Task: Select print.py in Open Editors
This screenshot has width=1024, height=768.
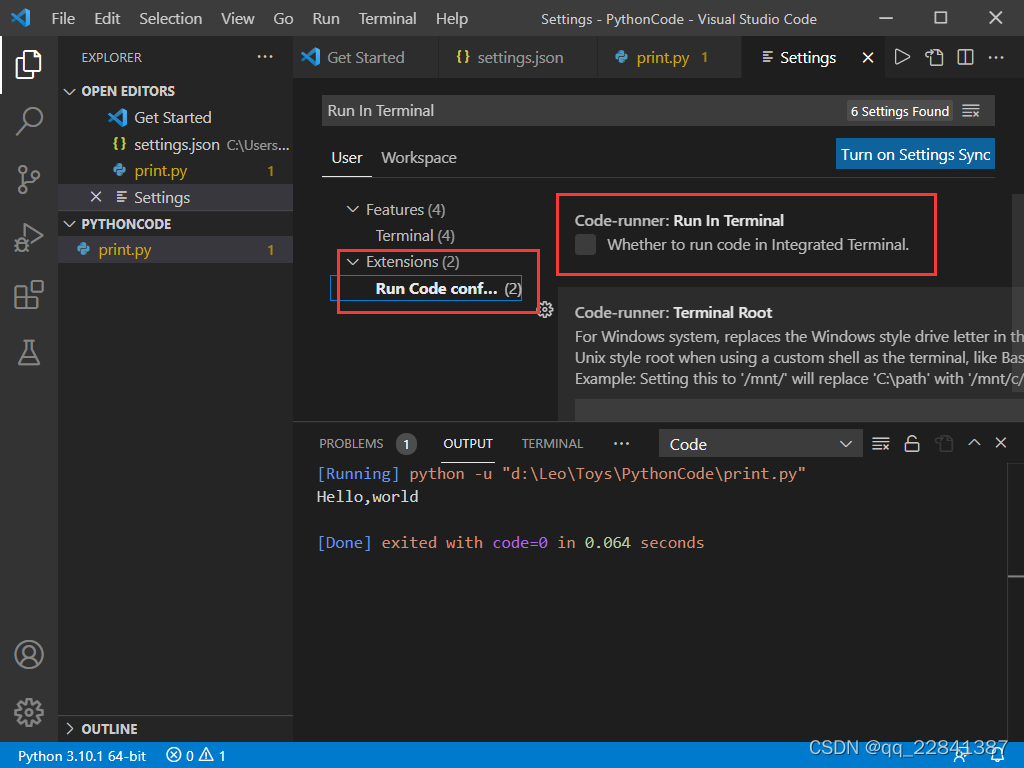Action: [x=175, y=170]
